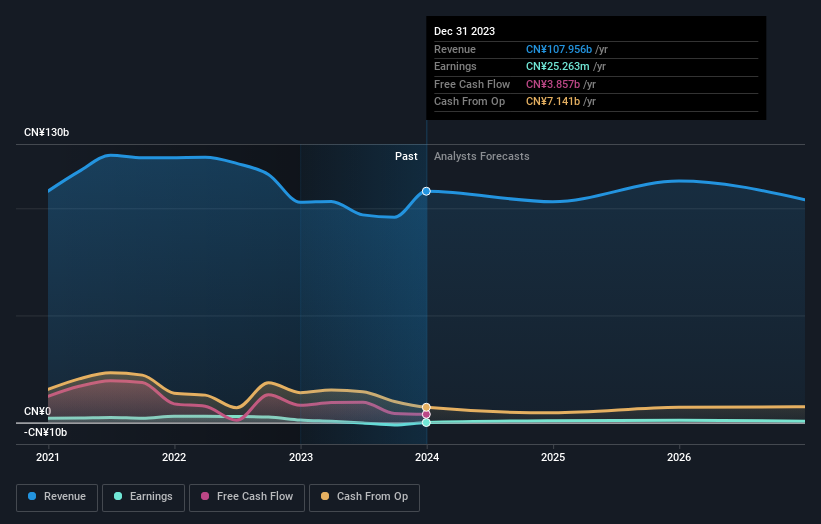Click the teal Earnings data point marker
The image size is (821, 524).
[426, 422]
